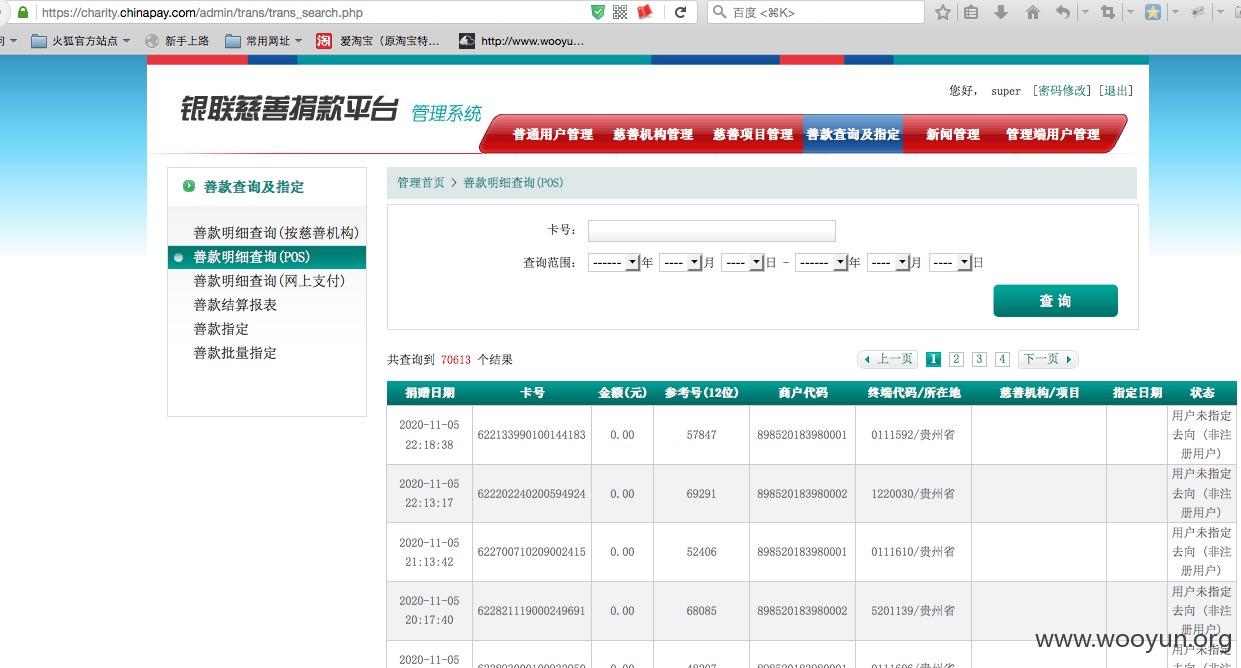Viewport: 1241px width, 668px height.
Task: Go to results page 3
Action: coord(979,359)
